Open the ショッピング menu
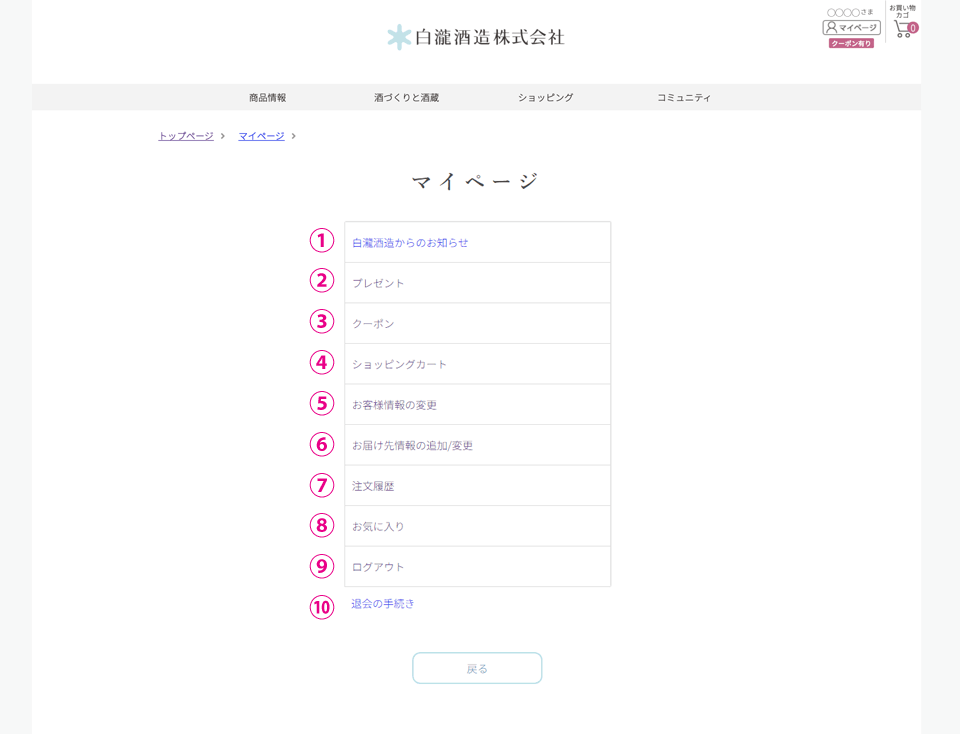 point(546,97)
